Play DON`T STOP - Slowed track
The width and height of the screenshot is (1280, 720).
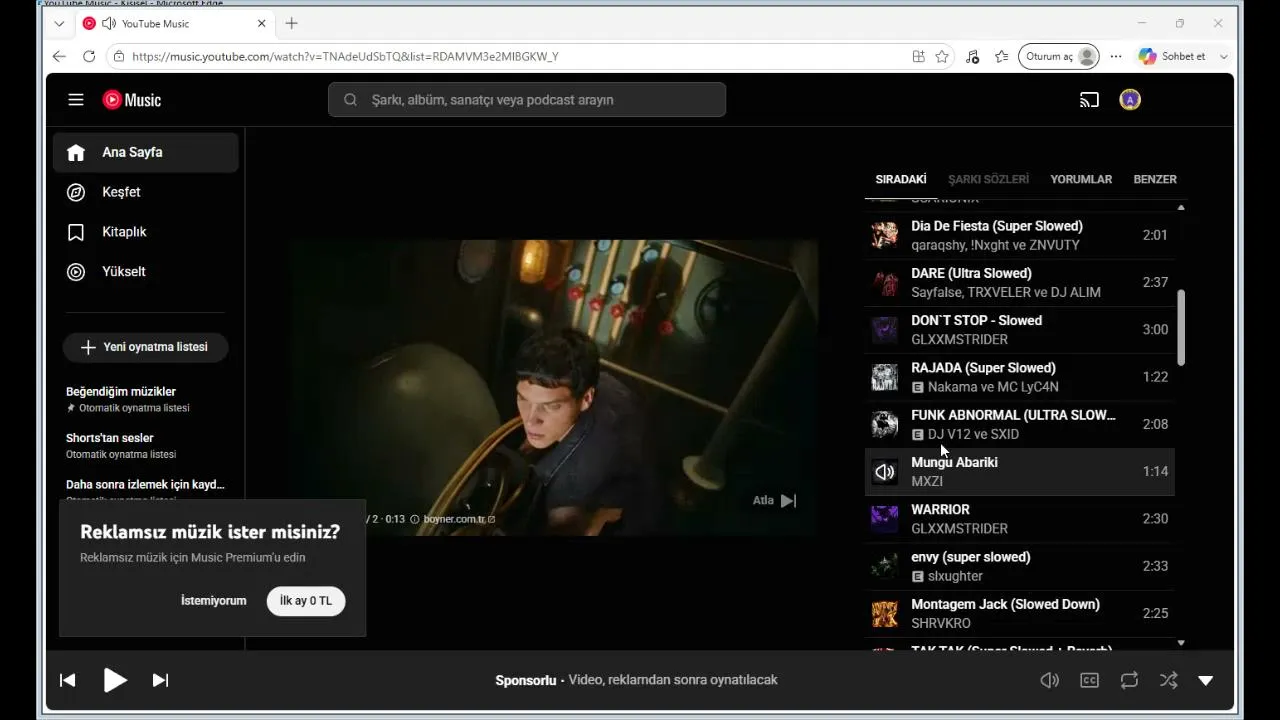1020,330
